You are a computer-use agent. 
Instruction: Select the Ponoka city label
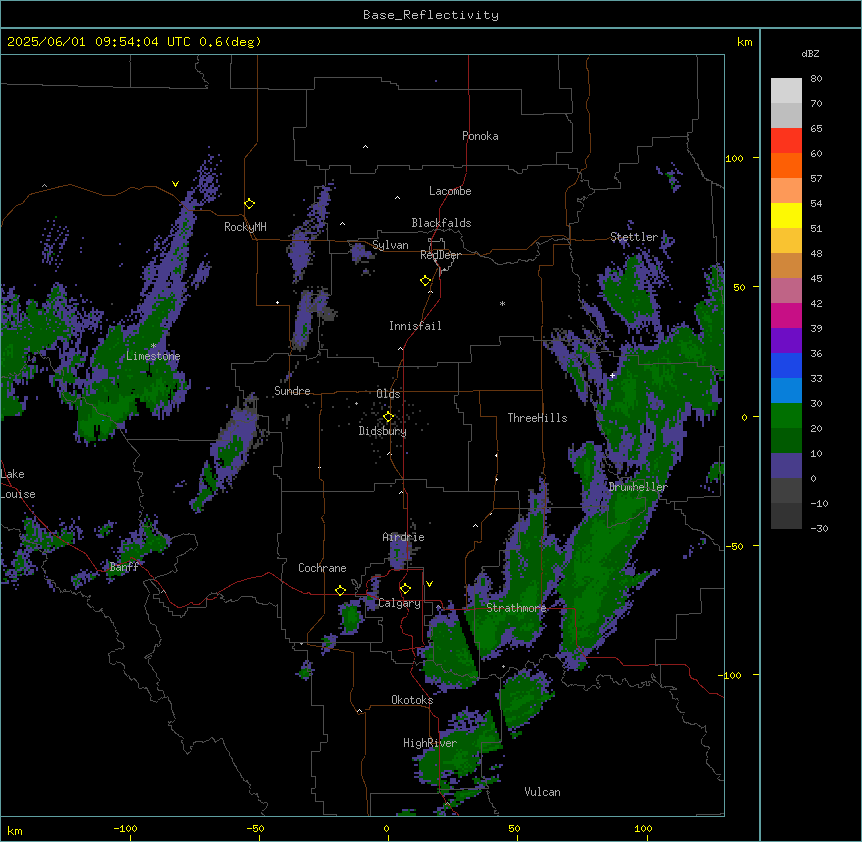(480, 136)
